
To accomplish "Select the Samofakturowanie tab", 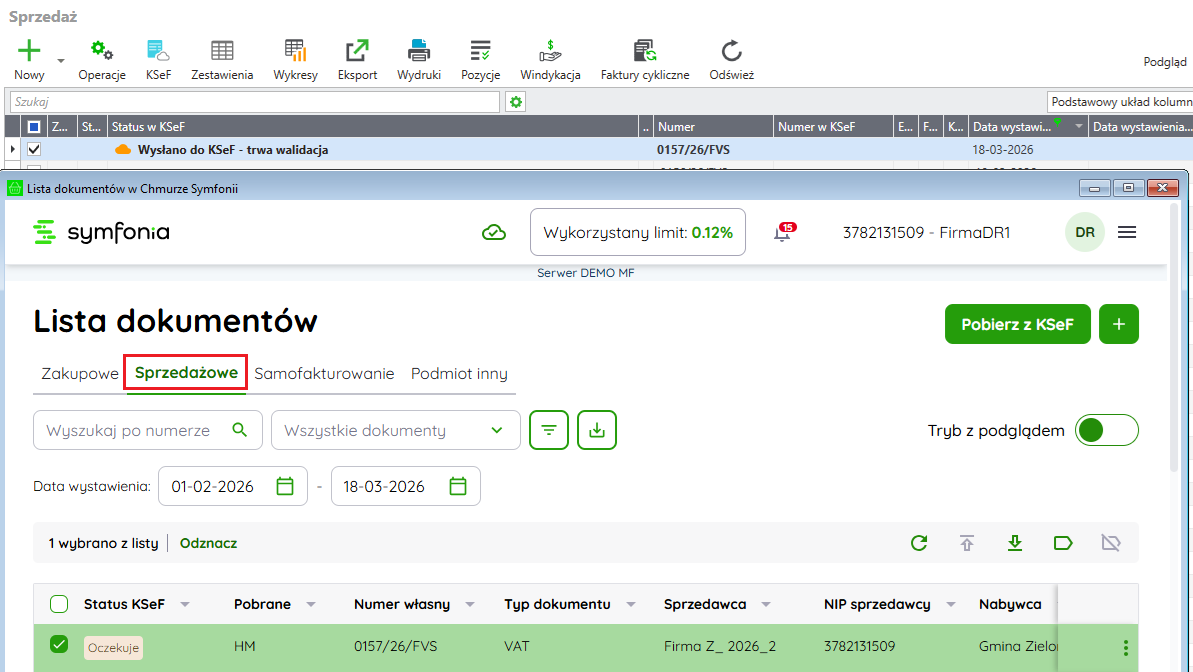I will pos(324,374).
